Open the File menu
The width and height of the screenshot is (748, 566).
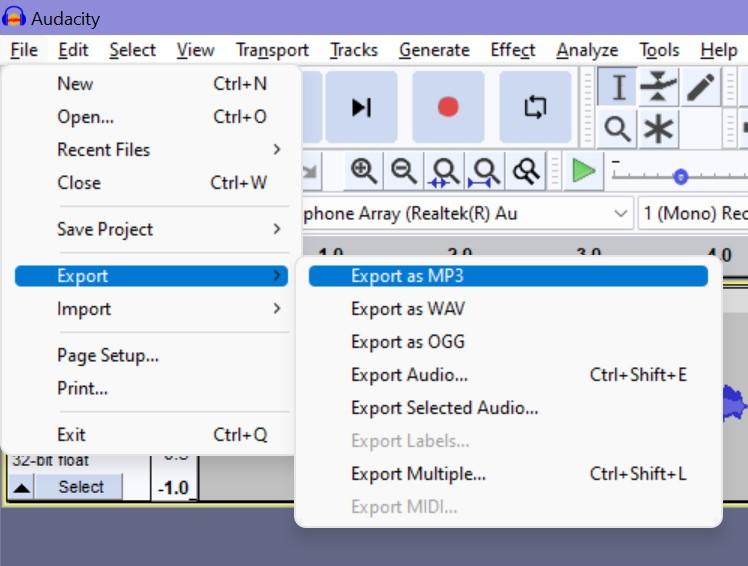(x=24, y=50)
